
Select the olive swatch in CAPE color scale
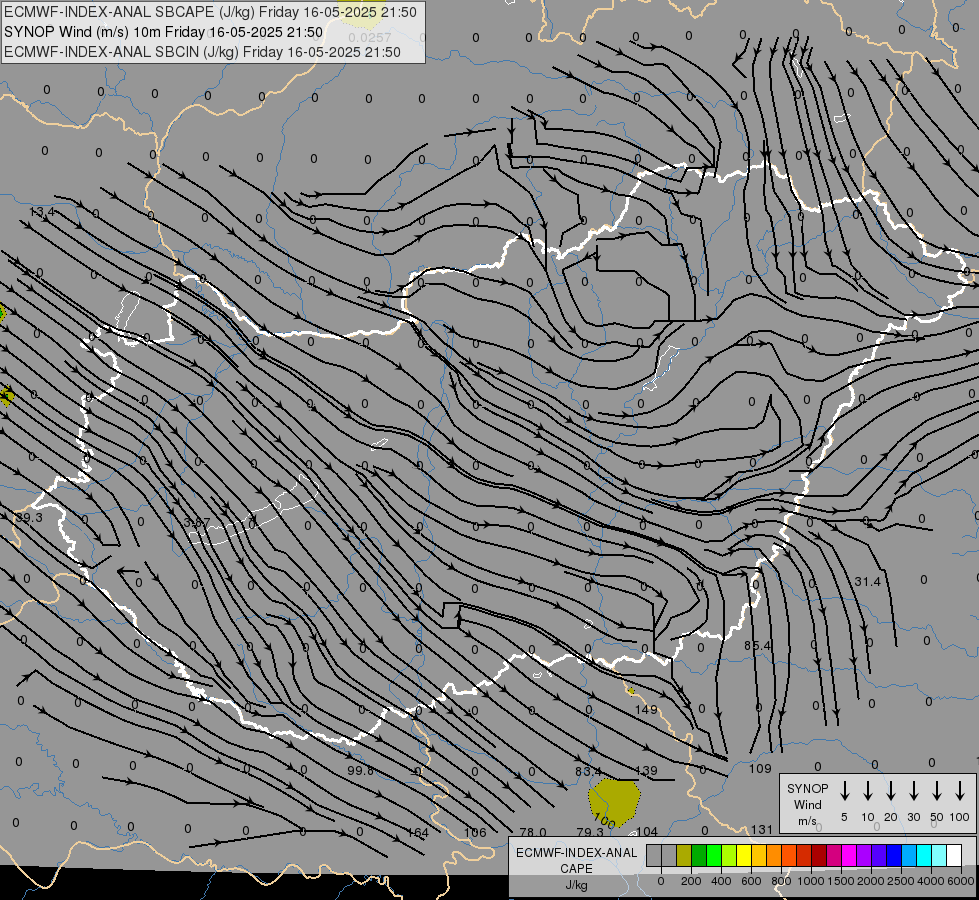tap(684, 855)
